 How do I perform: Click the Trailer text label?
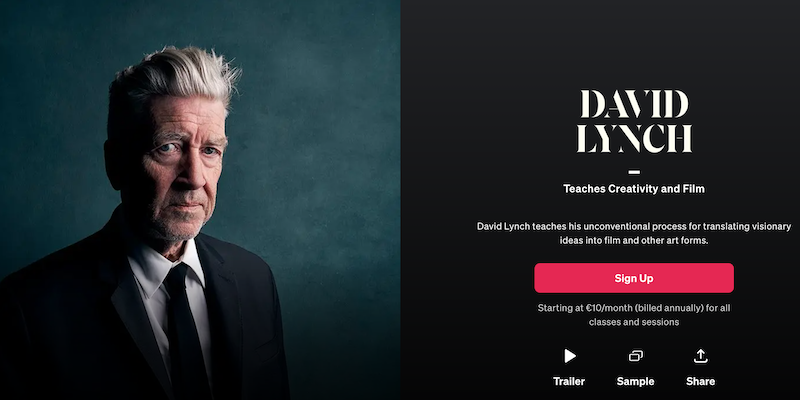[569, 381]
